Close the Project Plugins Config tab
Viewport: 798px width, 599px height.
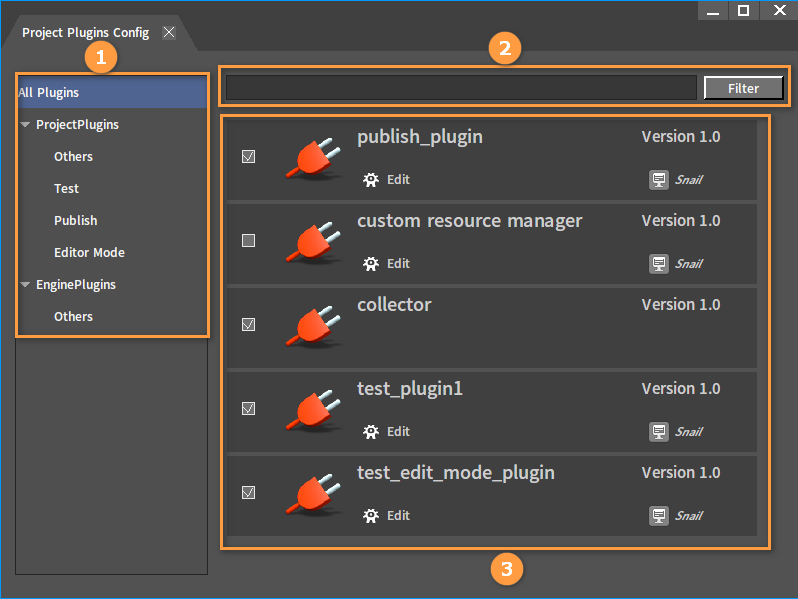169,33
